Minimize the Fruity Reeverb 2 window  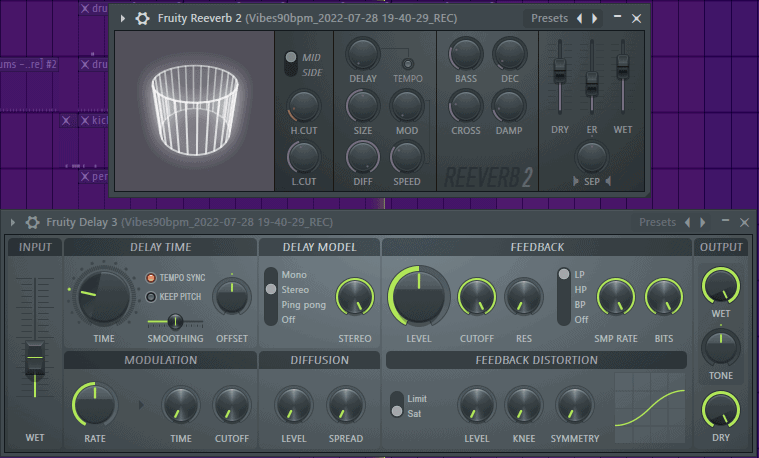pyautogui.click(x=617, y=17)
